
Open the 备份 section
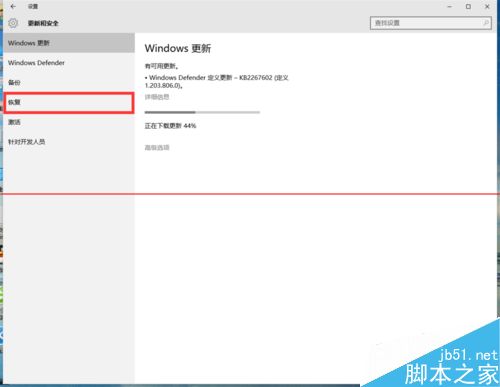(69, 82)
